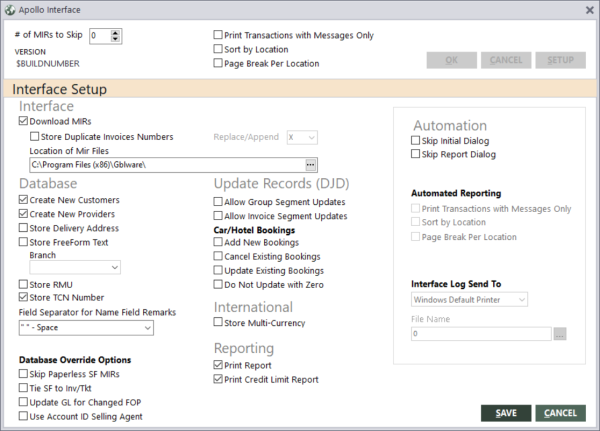Open Interface Log Send To dropdown

click(x=470, y=300)
